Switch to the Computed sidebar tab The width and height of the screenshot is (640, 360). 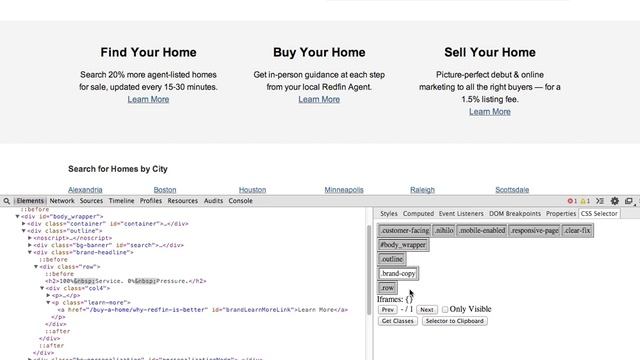(418, 213)
